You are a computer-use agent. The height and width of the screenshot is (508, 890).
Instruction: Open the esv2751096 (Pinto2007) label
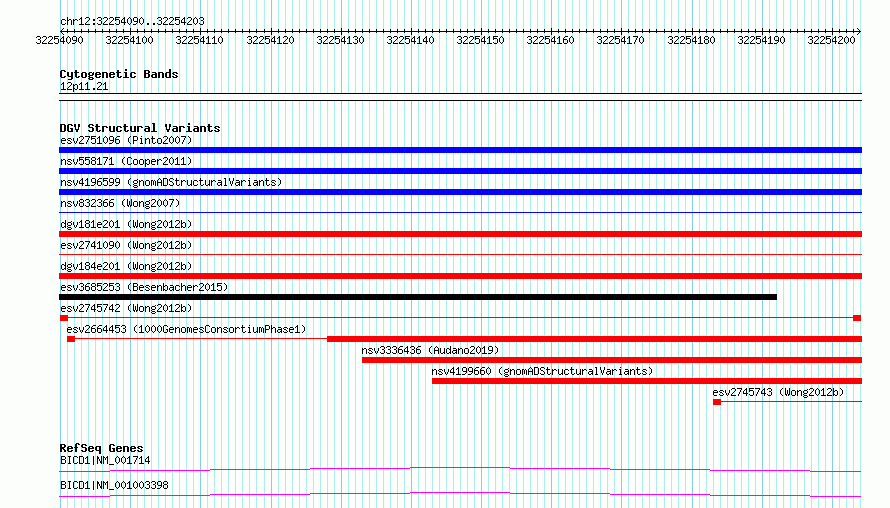[126, 140]
